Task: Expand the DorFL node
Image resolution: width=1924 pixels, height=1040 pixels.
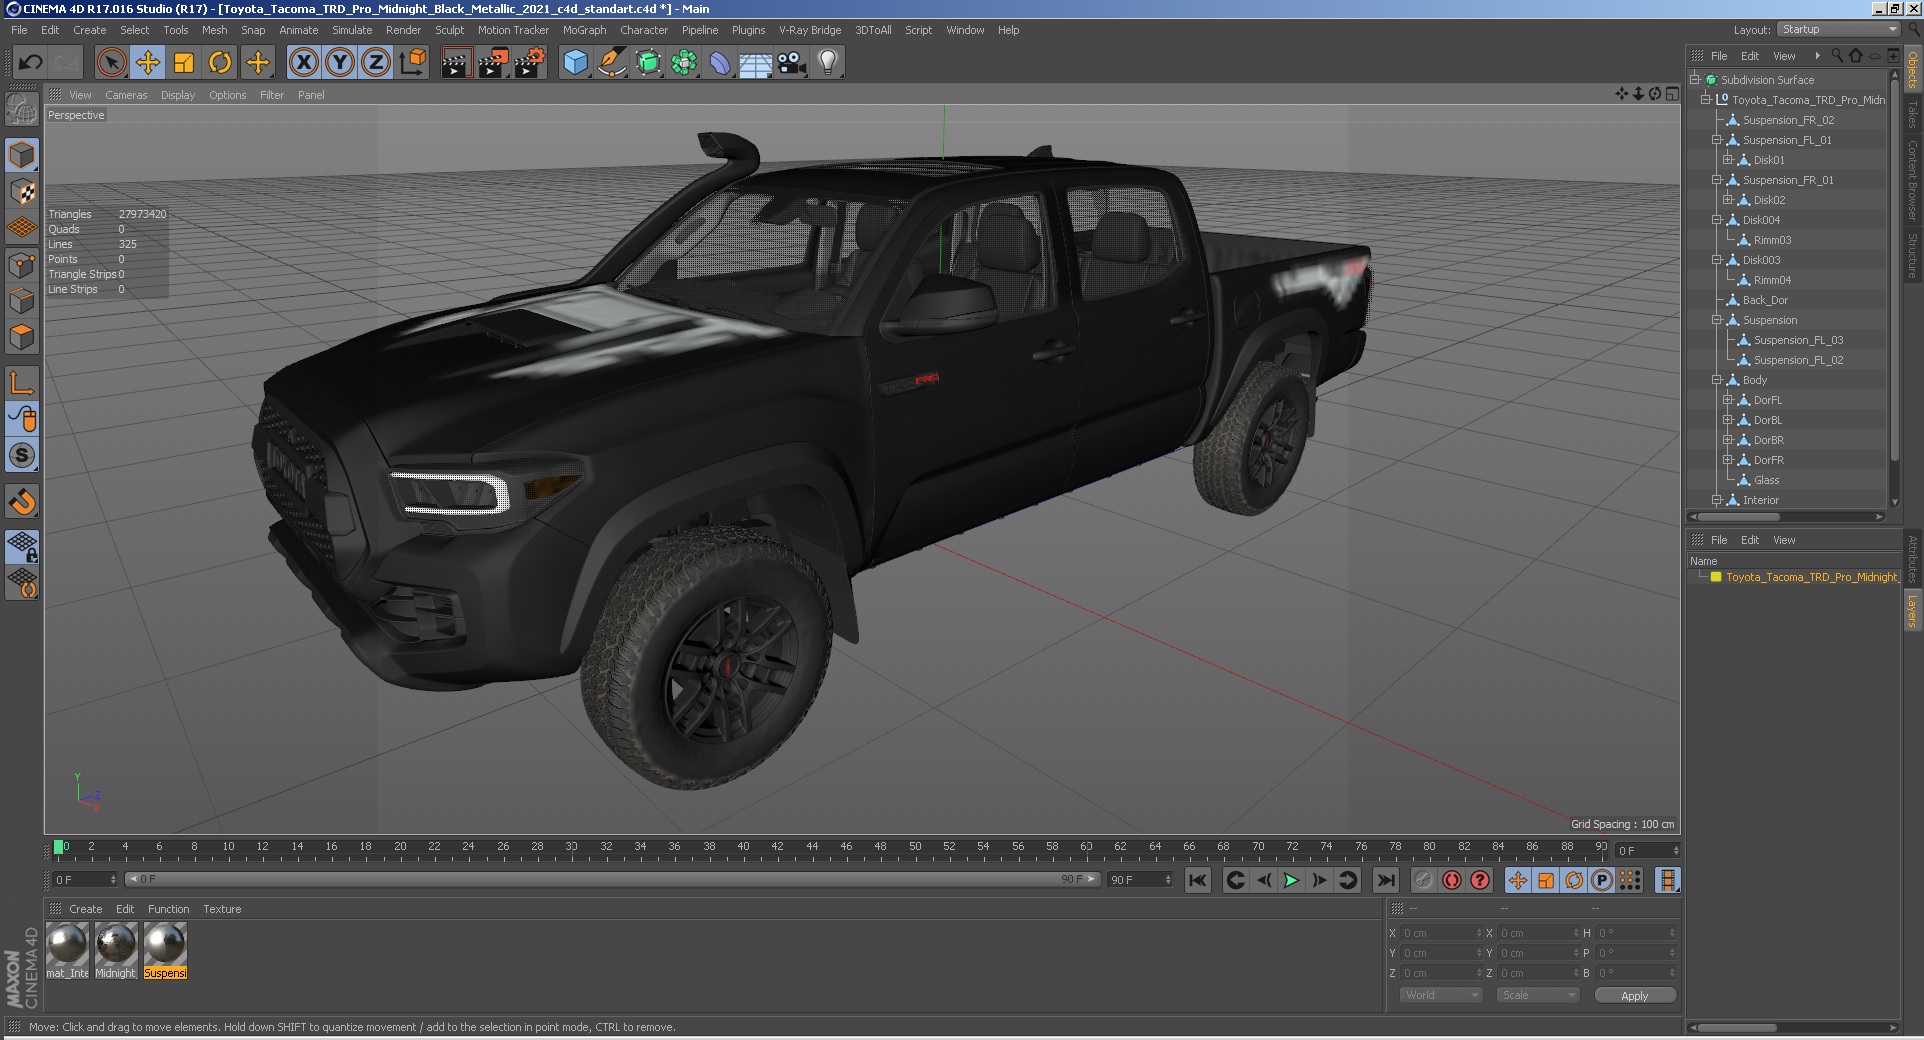Action: (x=1728, y=400)
